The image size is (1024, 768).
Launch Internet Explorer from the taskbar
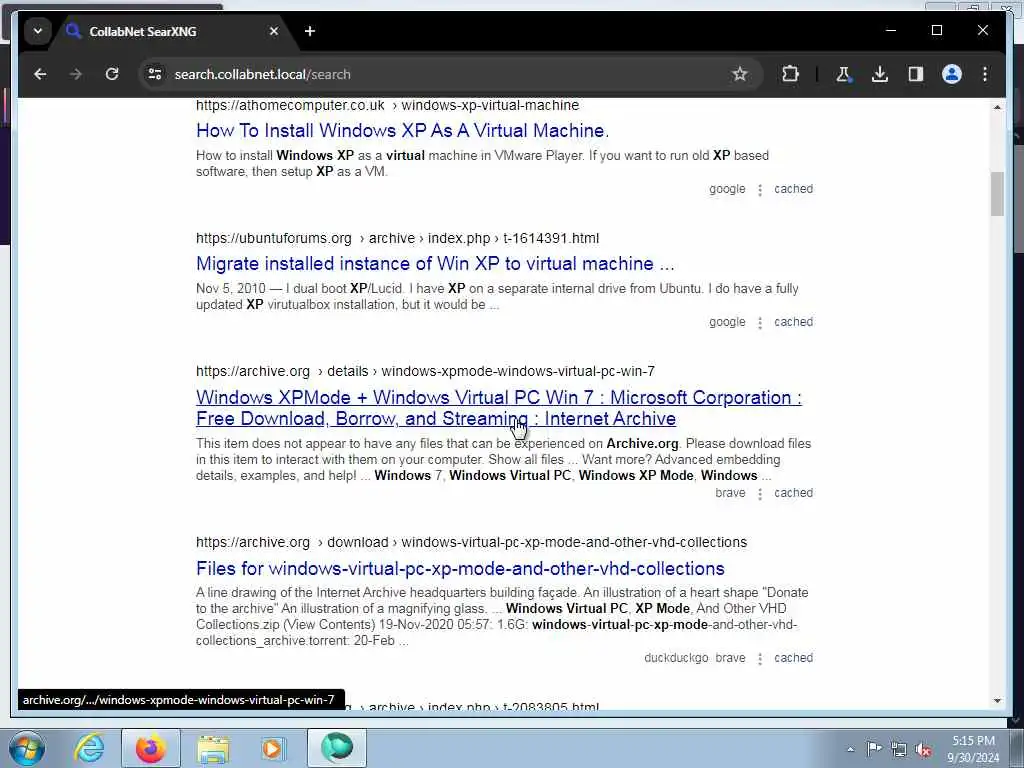click(x=89, y=748)
